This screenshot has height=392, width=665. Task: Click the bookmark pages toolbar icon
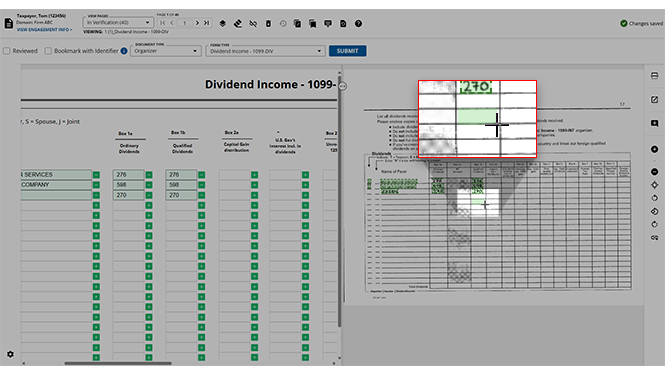click(x=313, y=24)
